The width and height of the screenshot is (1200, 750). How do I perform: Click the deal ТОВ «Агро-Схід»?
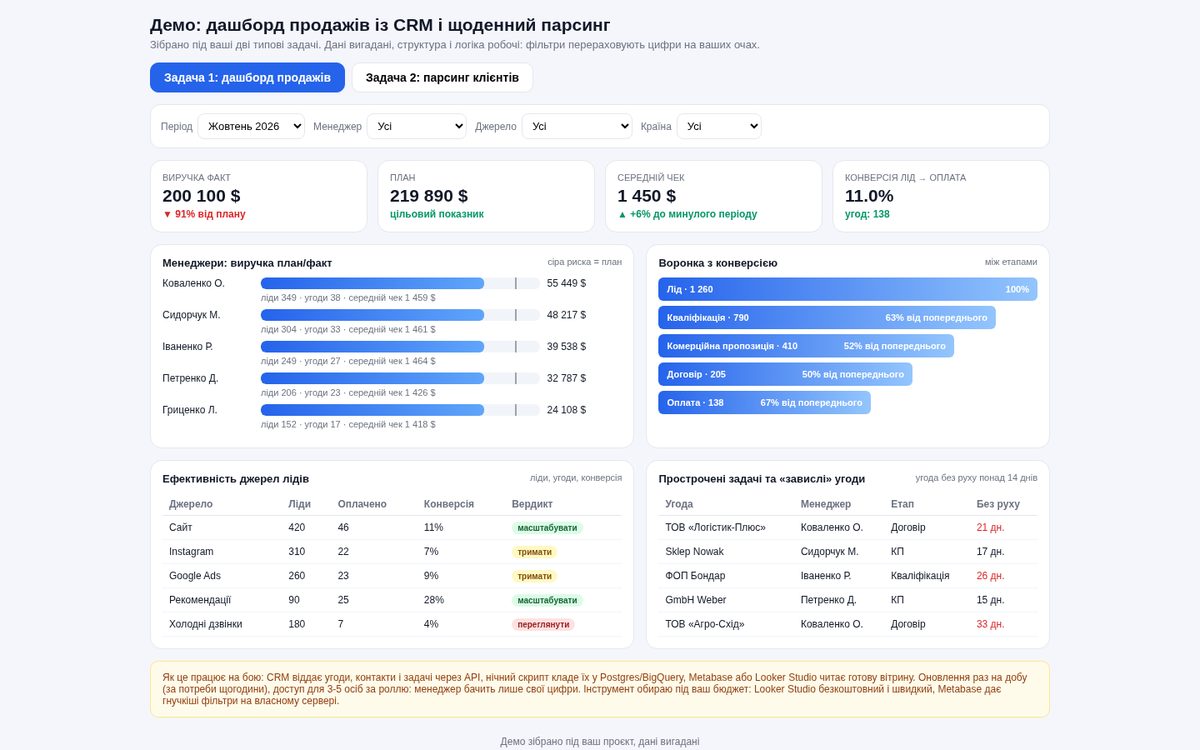click(x=705, y=624)
